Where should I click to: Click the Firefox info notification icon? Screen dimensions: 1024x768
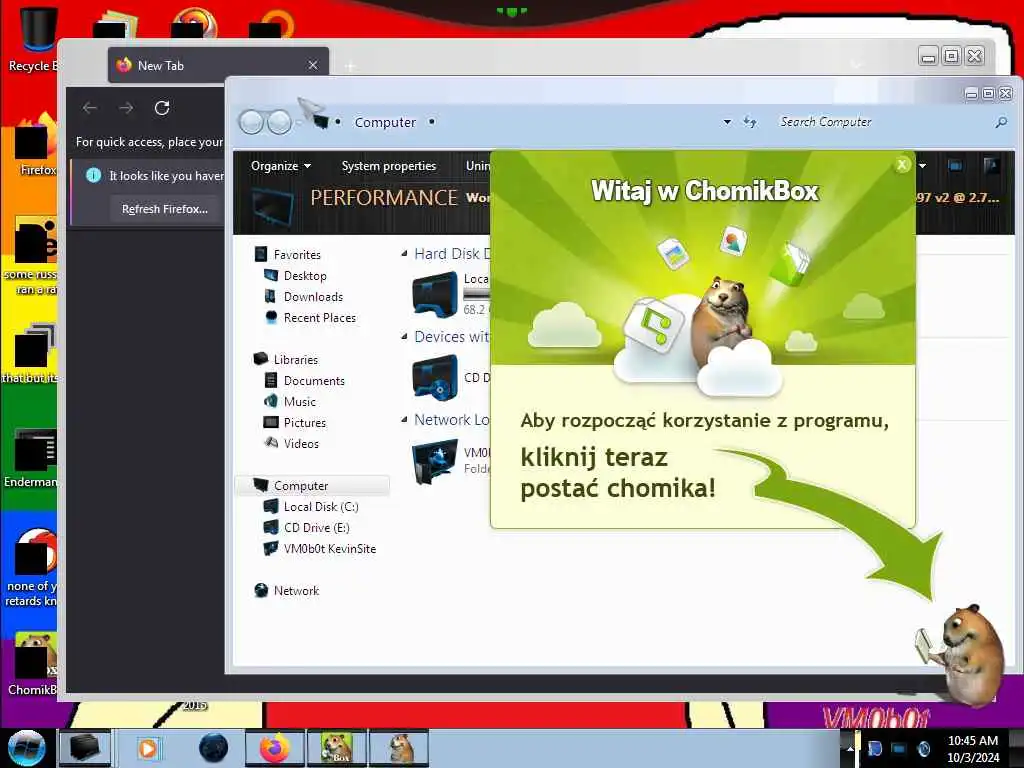coord(93,175)
